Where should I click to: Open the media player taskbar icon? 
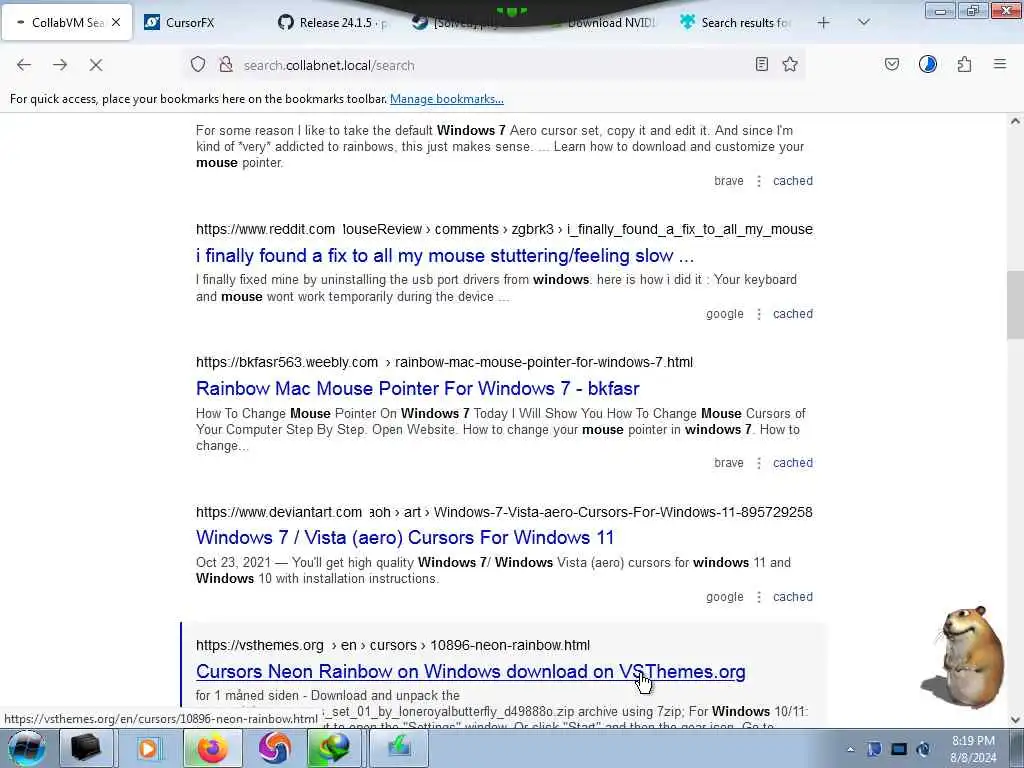[x=149, y=748]
